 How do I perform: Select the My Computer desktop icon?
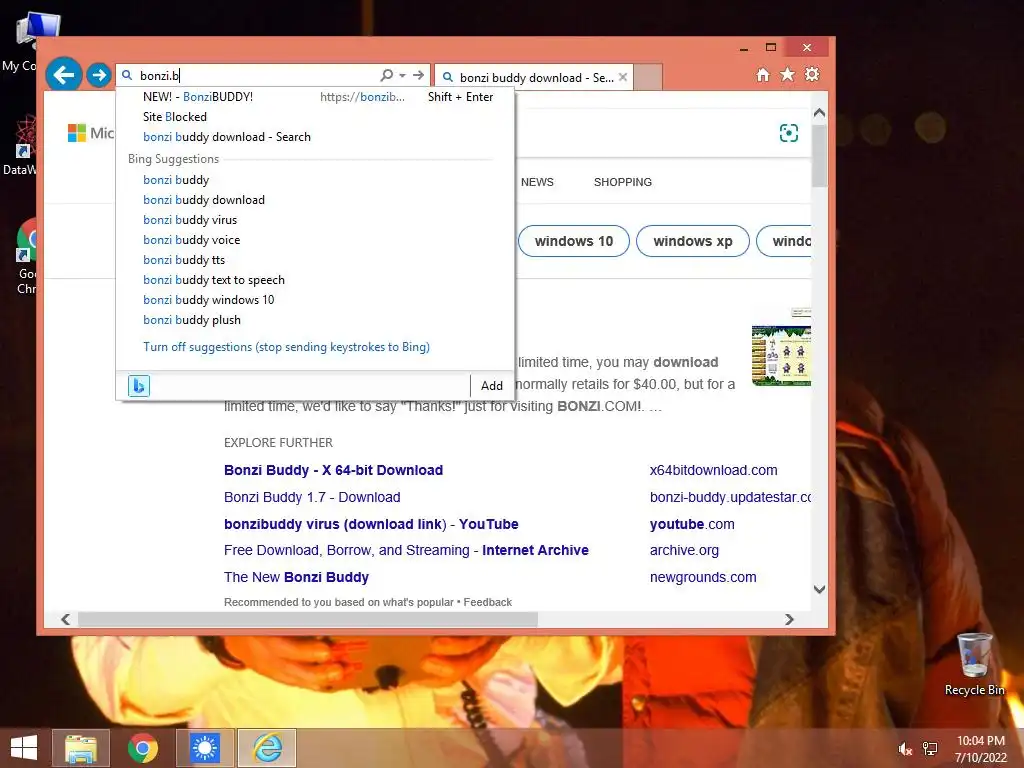coord(29,40)
